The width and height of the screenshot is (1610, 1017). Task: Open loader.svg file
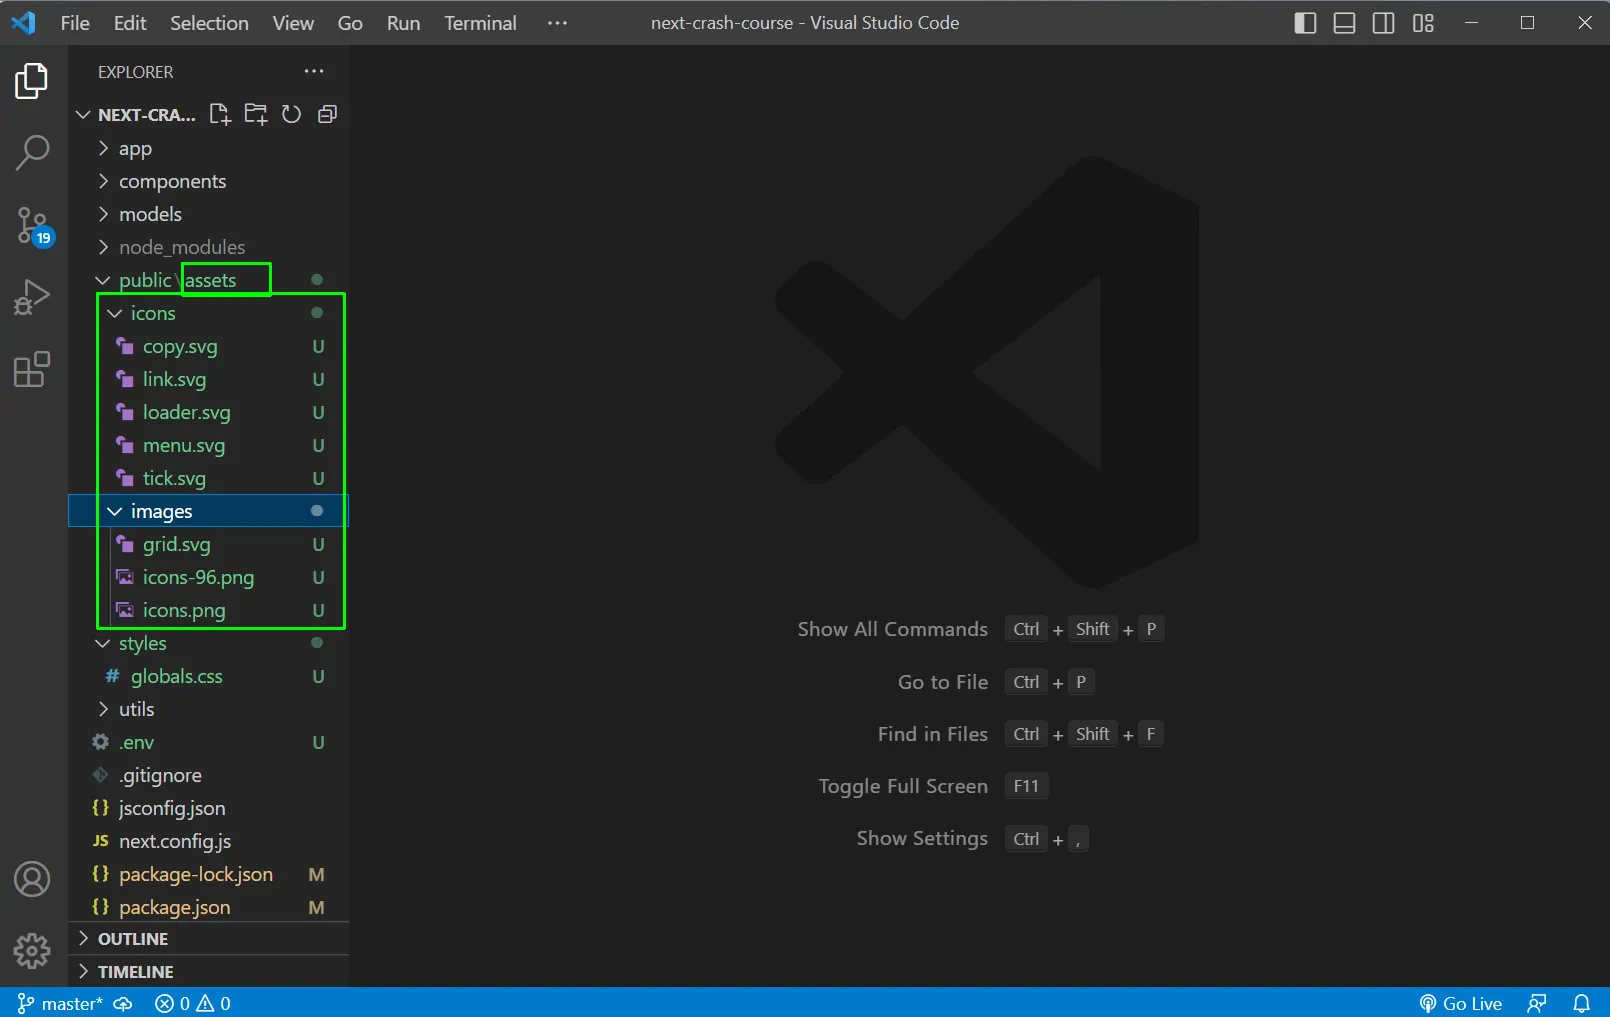click(208, 412)
